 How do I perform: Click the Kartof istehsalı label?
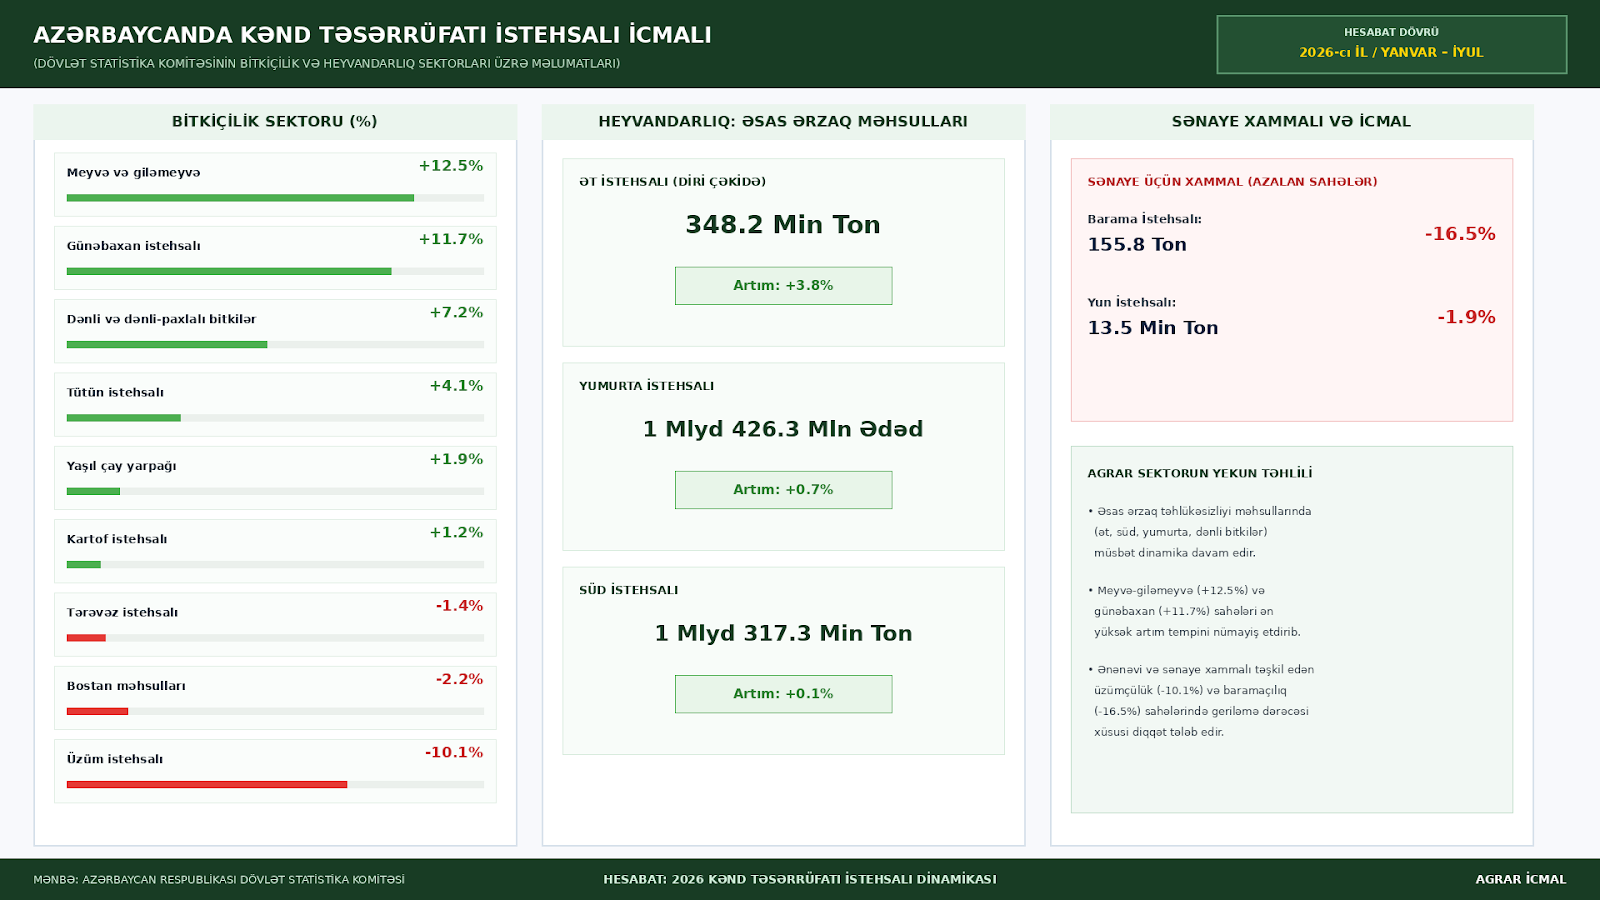pyautogui.click(x=117, y=539)
